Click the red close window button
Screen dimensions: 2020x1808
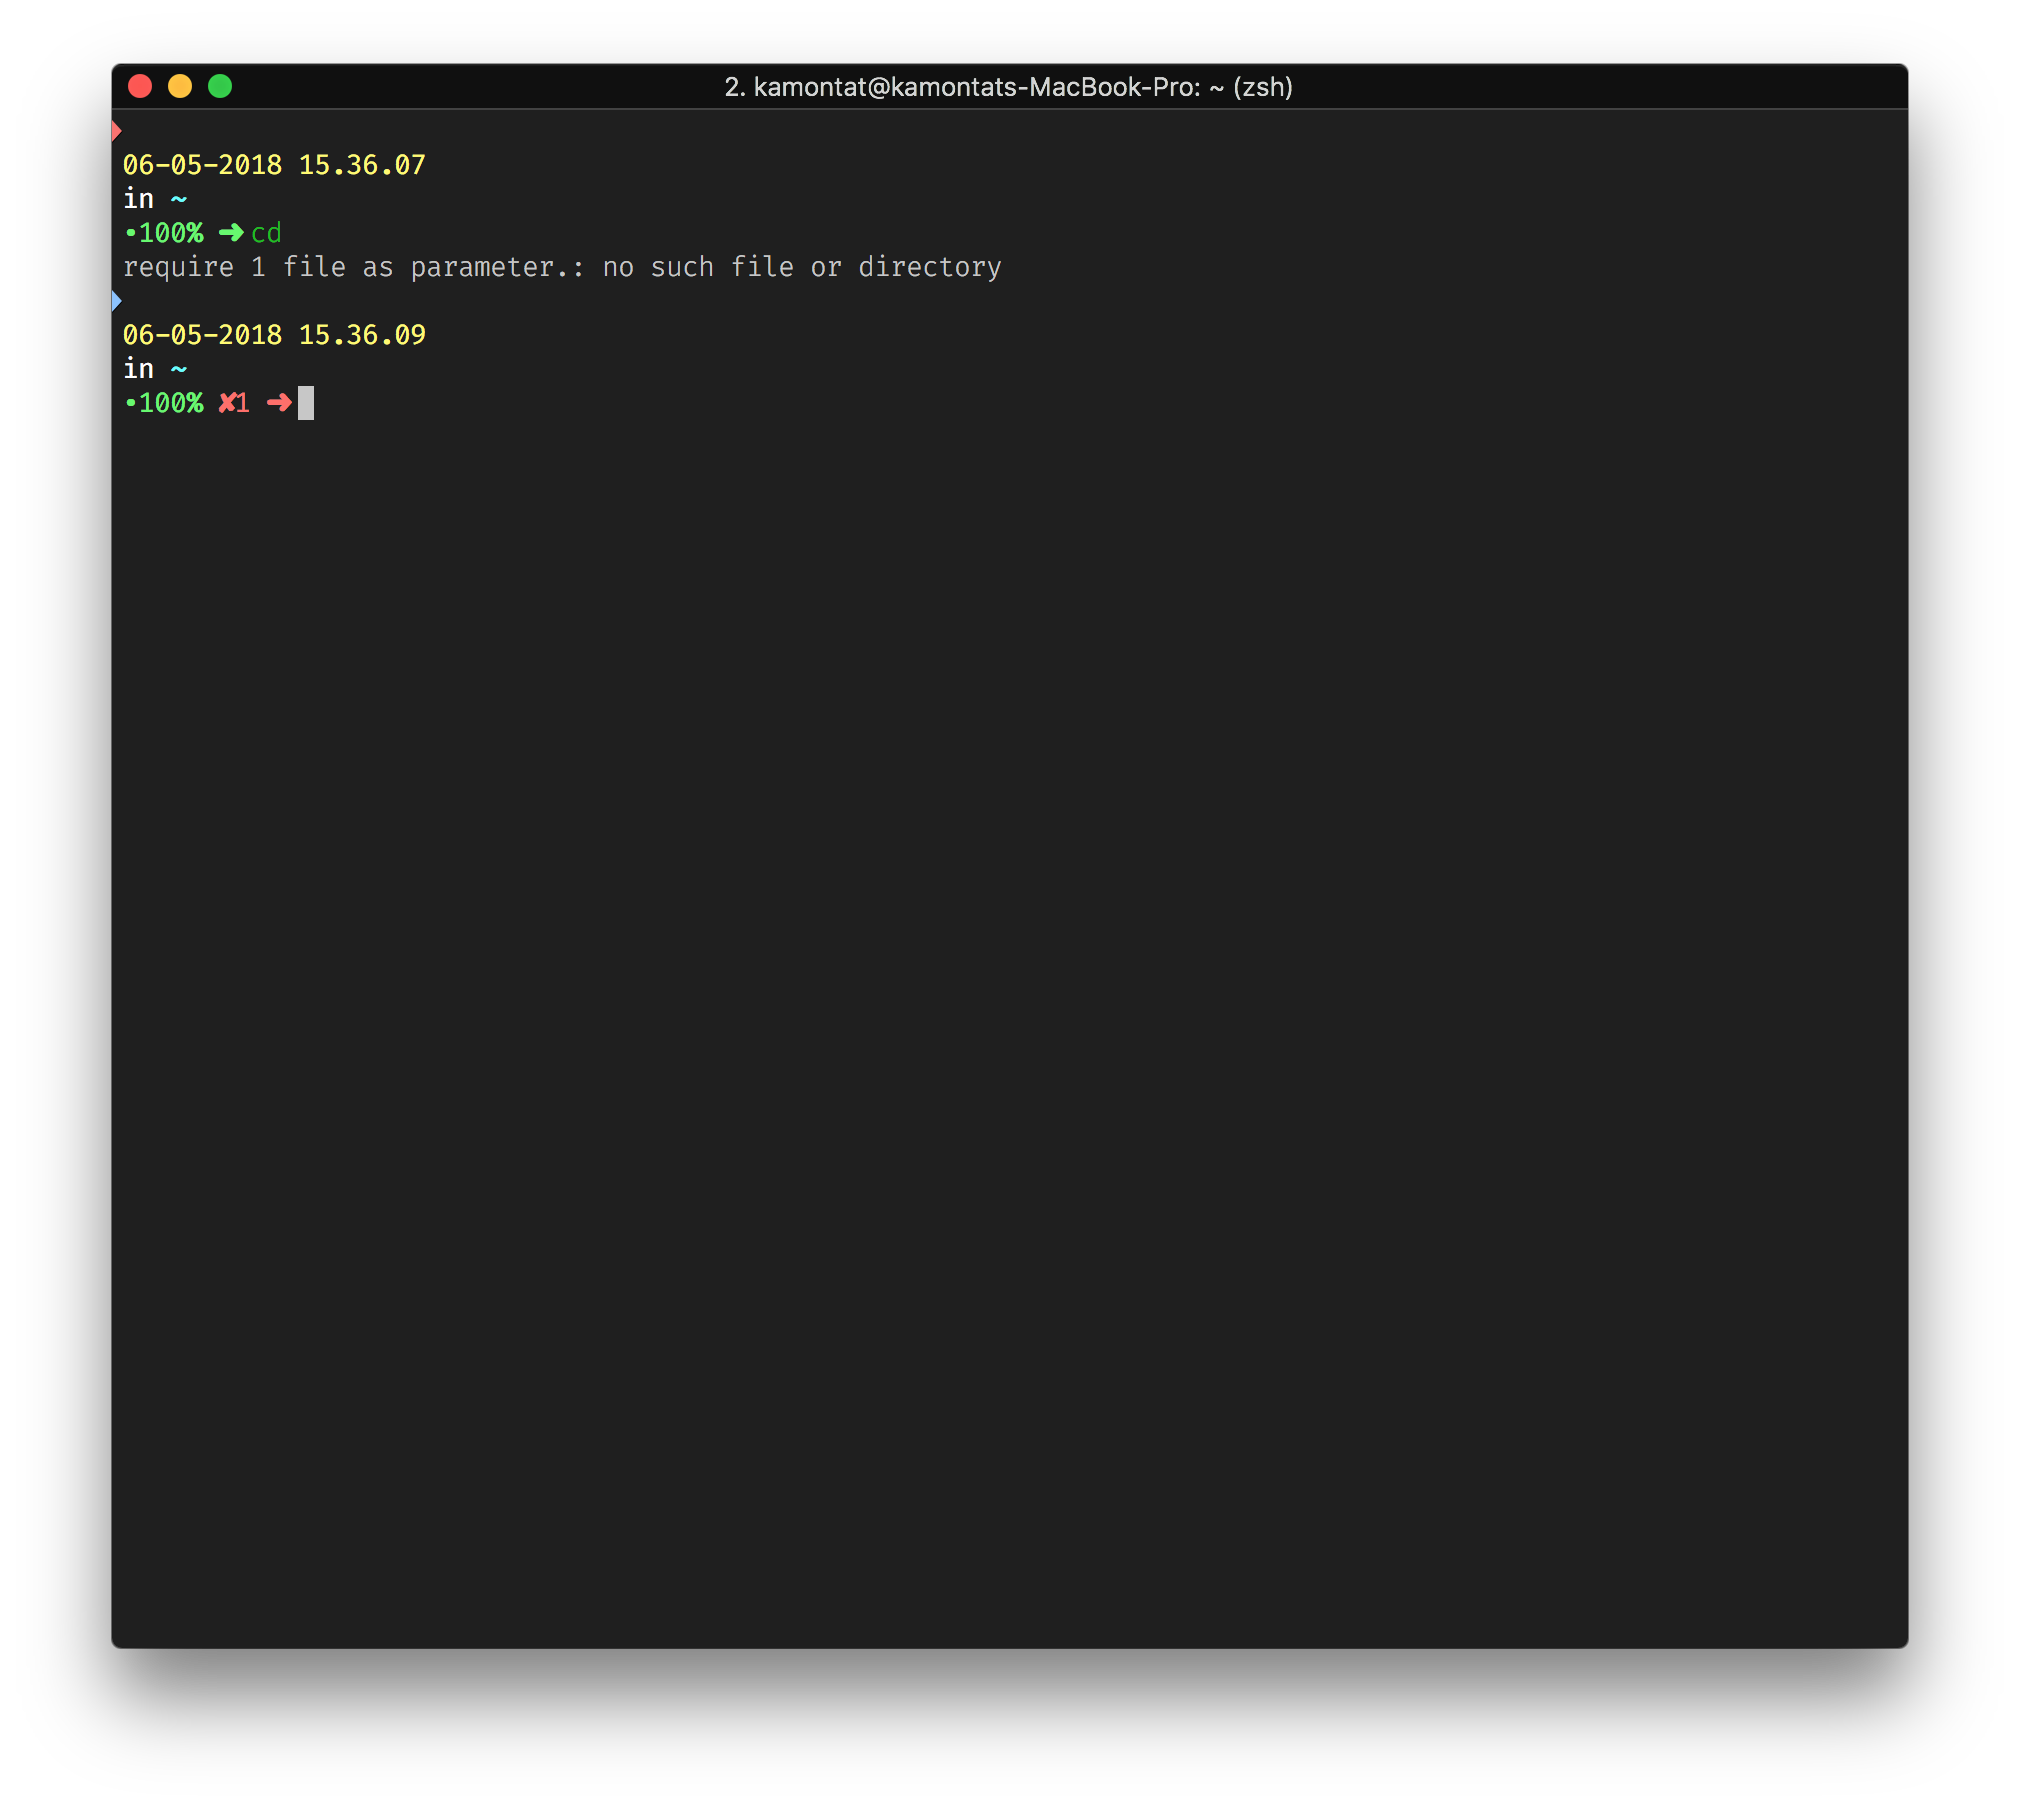140,87
